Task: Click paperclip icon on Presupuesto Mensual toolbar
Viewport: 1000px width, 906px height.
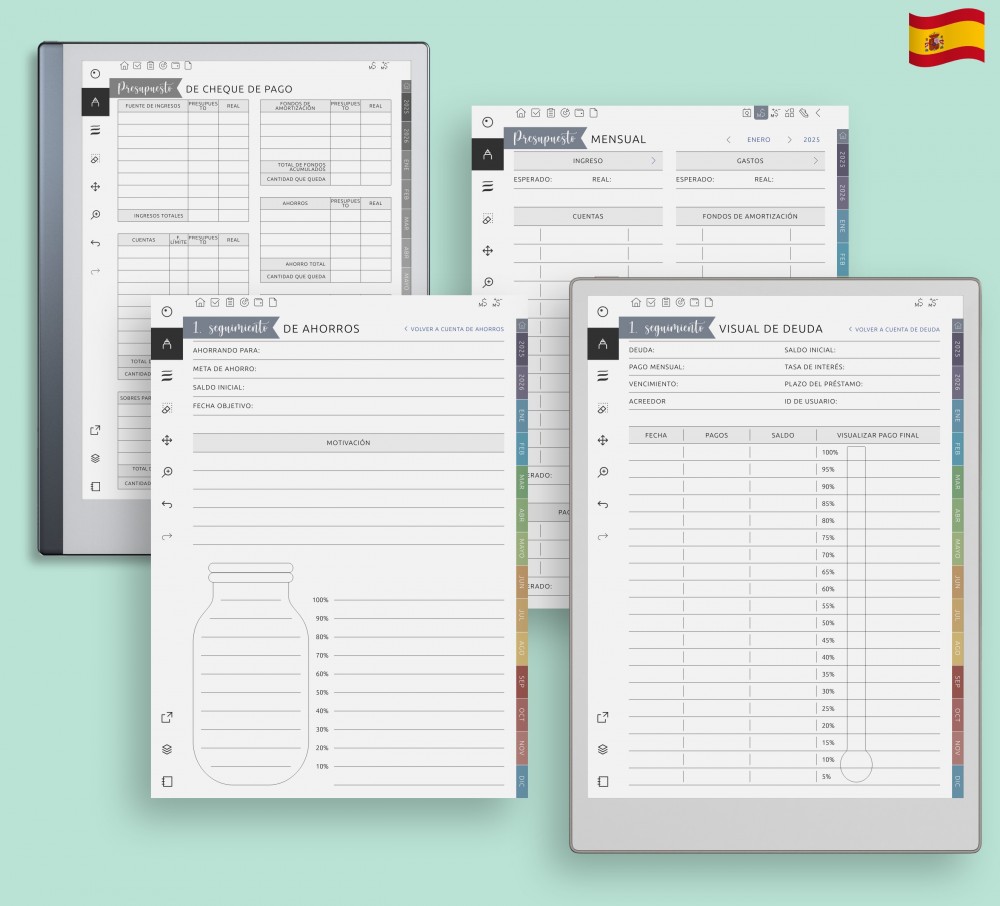Action: [804, 113]
